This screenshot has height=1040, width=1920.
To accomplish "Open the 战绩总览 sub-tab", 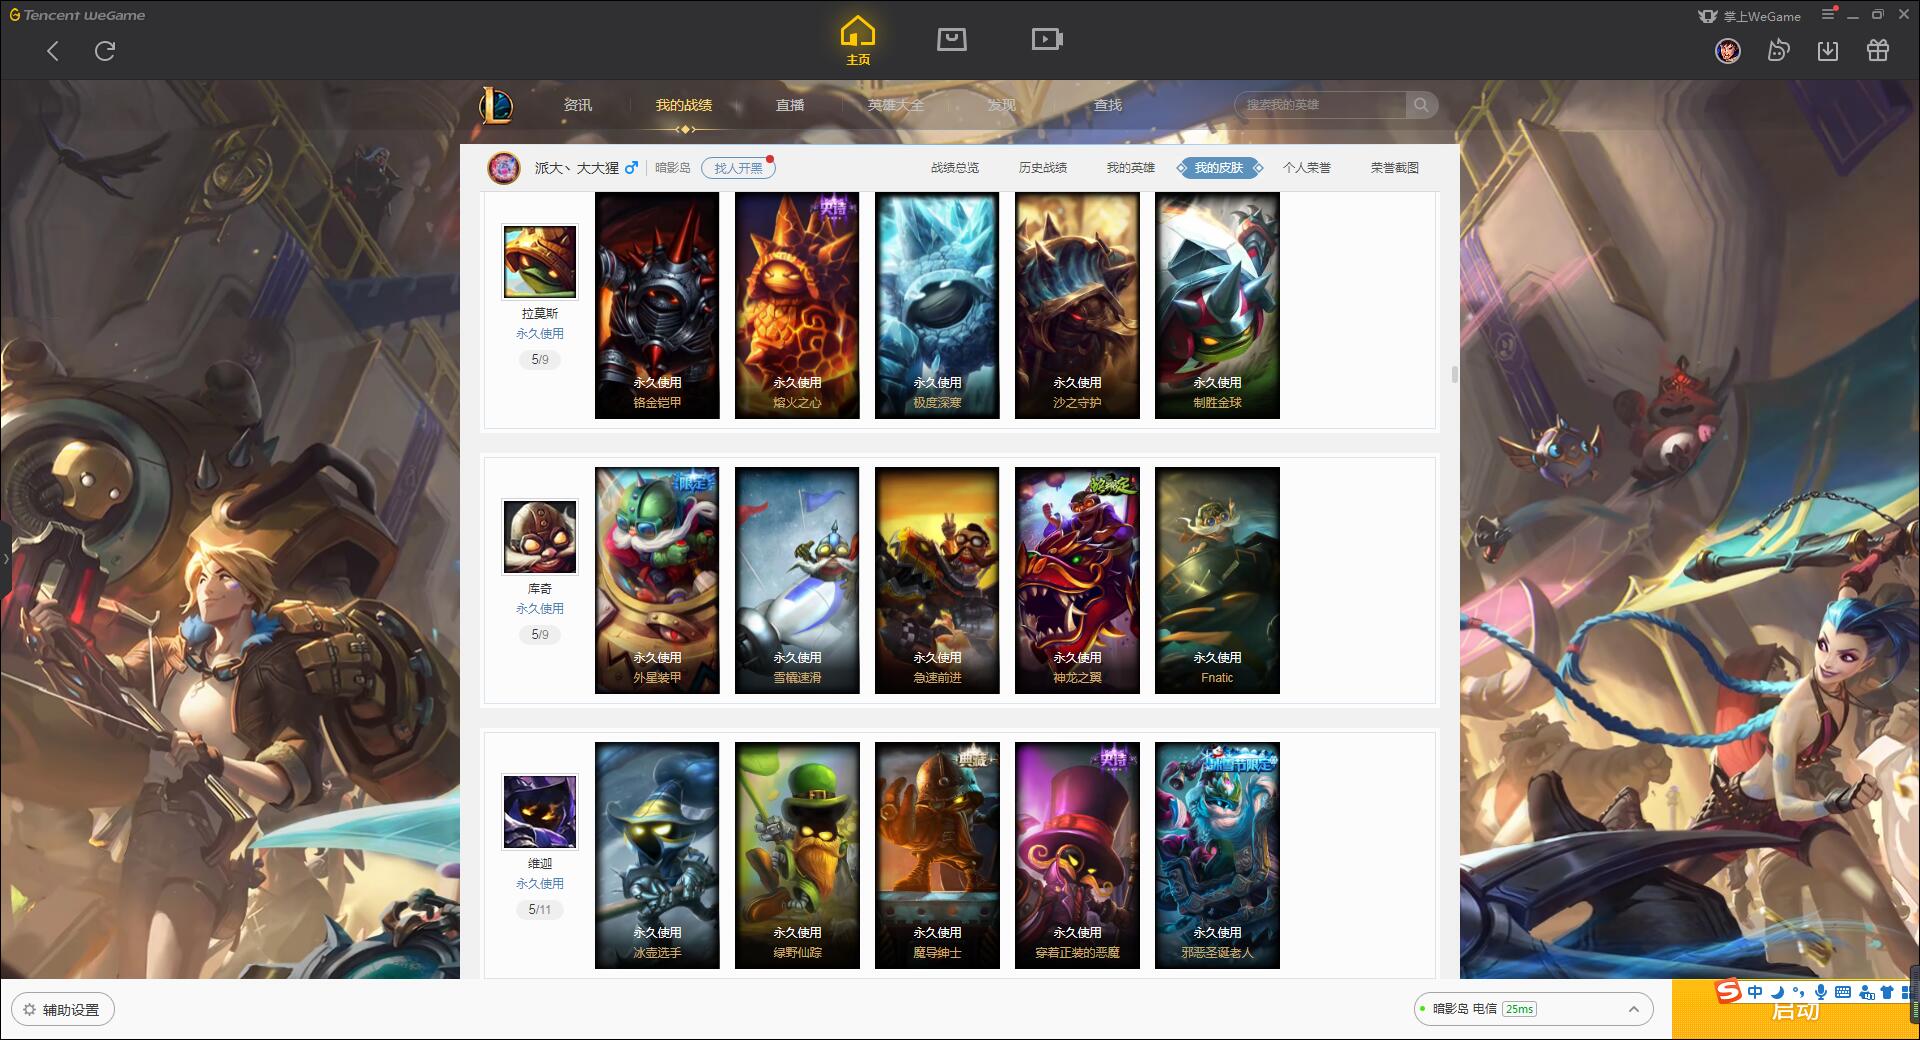I will click(955, 168).
